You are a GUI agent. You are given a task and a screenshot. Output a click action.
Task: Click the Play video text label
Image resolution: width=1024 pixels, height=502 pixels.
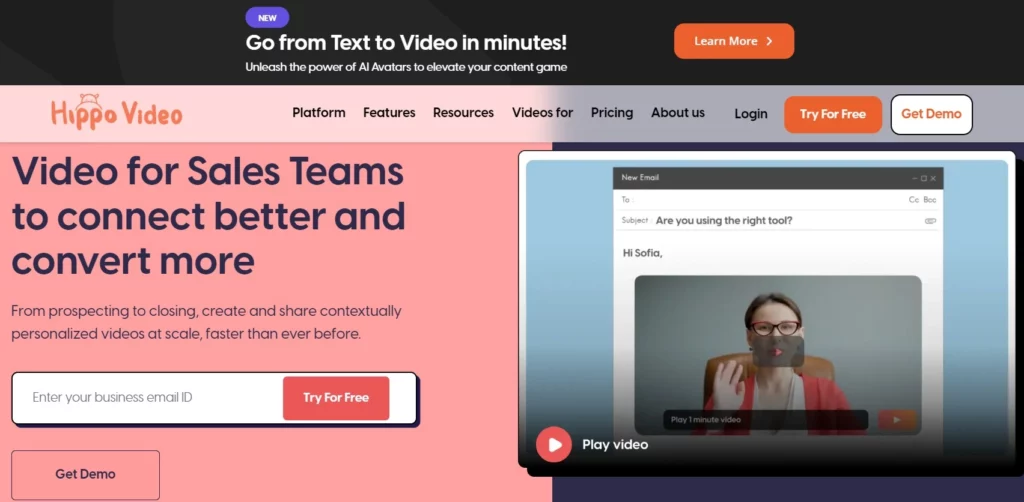[x=615, y=445]
